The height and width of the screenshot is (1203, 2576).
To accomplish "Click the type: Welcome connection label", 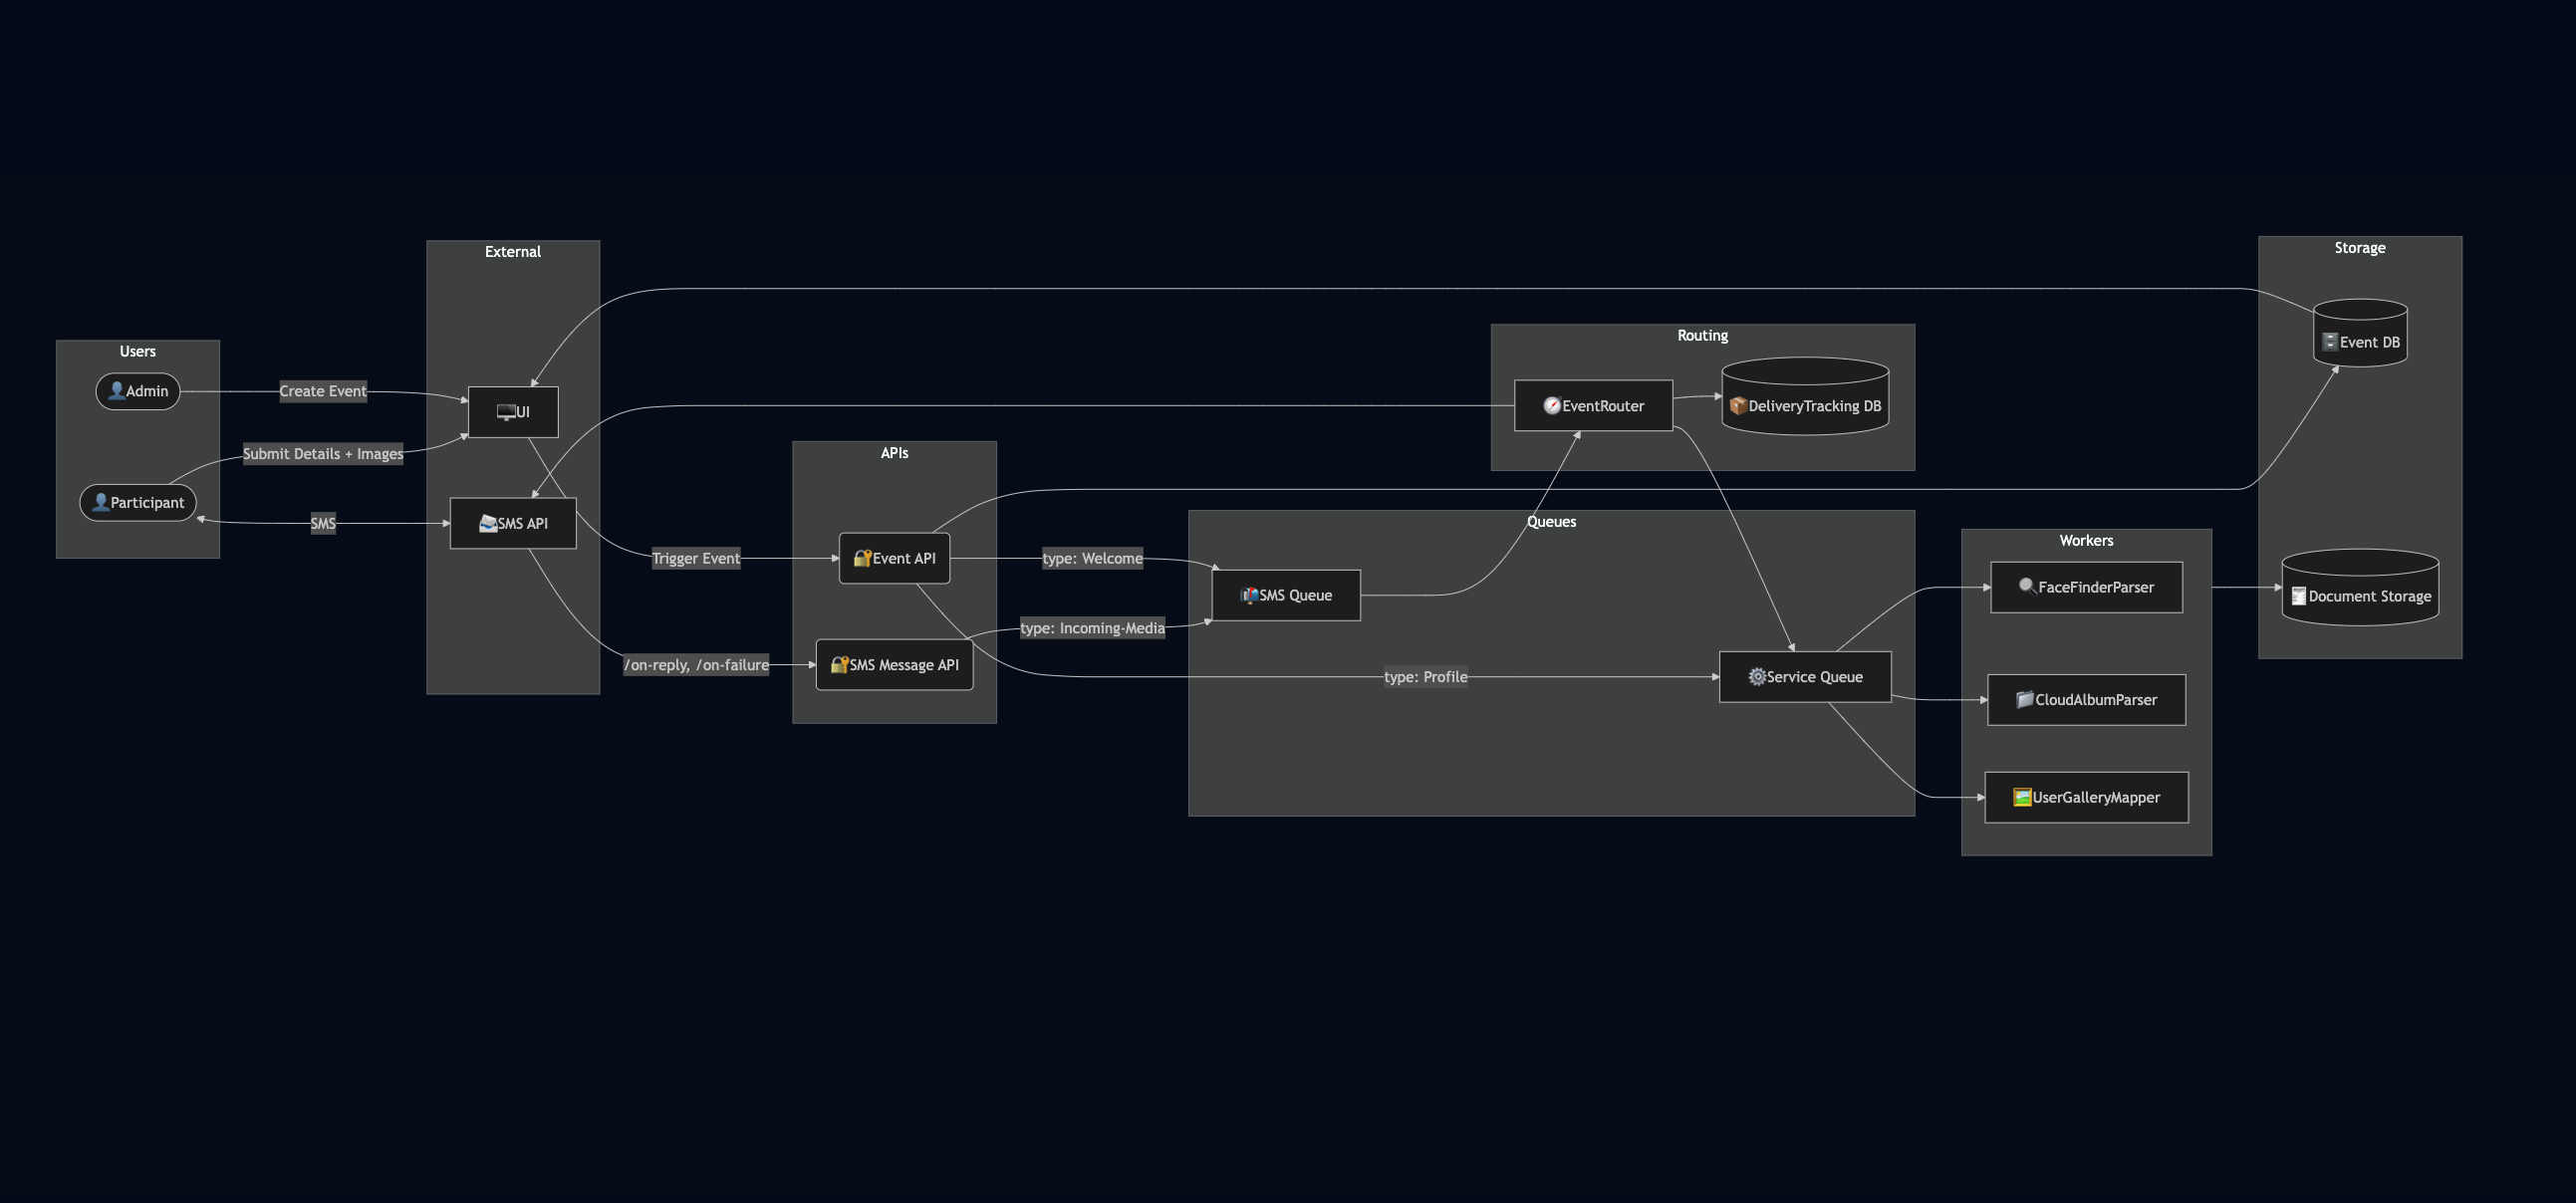I will pos(1093,559).
